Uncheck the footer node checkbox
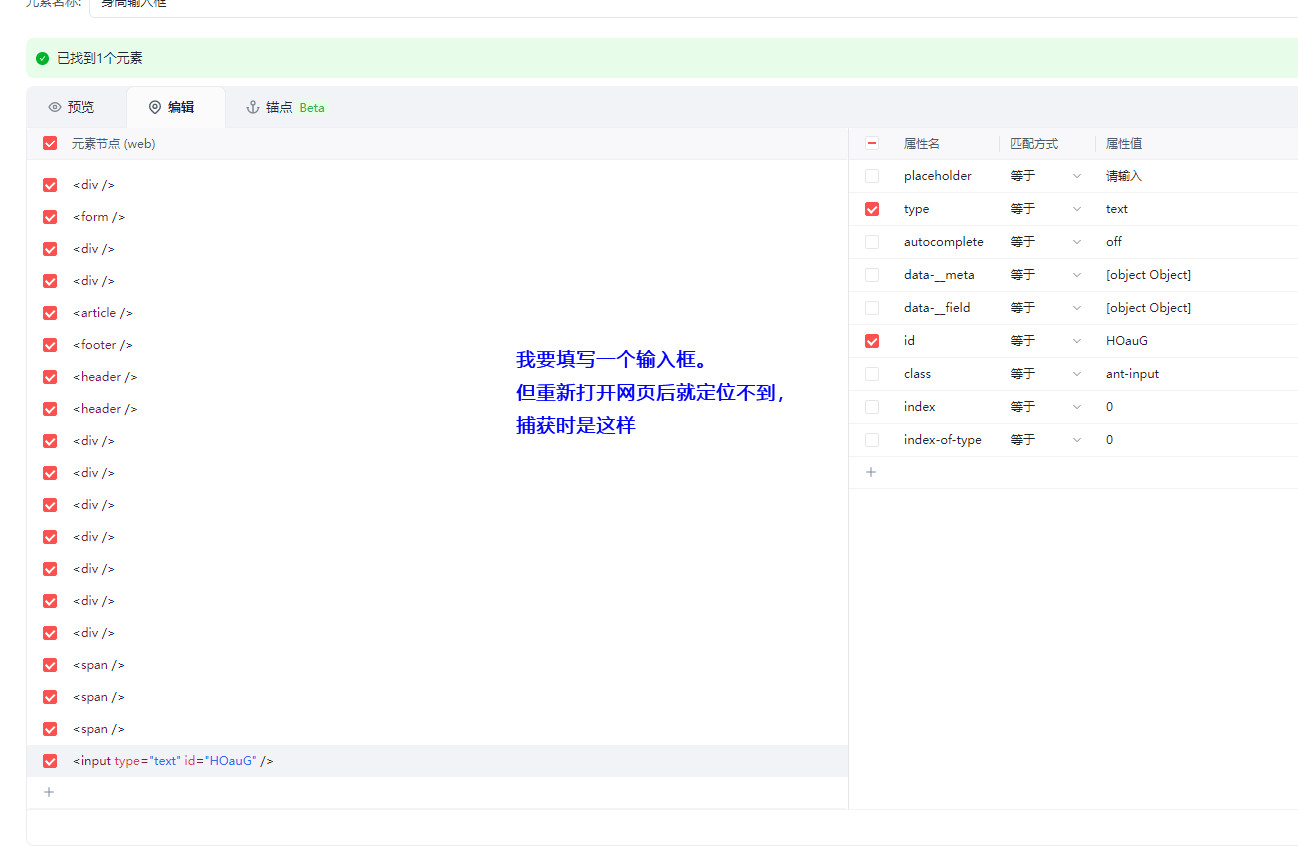This screenshot has height=862, width=1298. pyautogui.click(x=50, y=345)
